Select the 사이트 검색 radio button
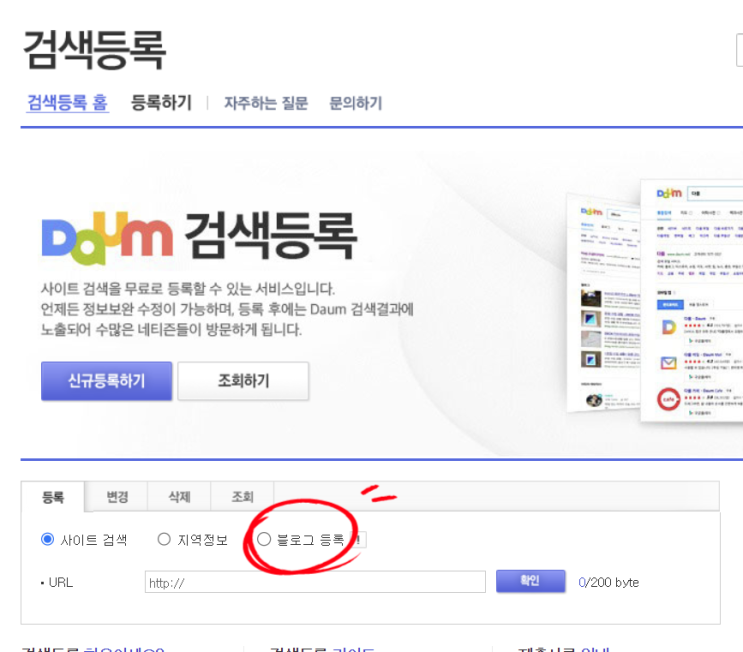Viewport: 743px width, 652px height. (47, 539)
